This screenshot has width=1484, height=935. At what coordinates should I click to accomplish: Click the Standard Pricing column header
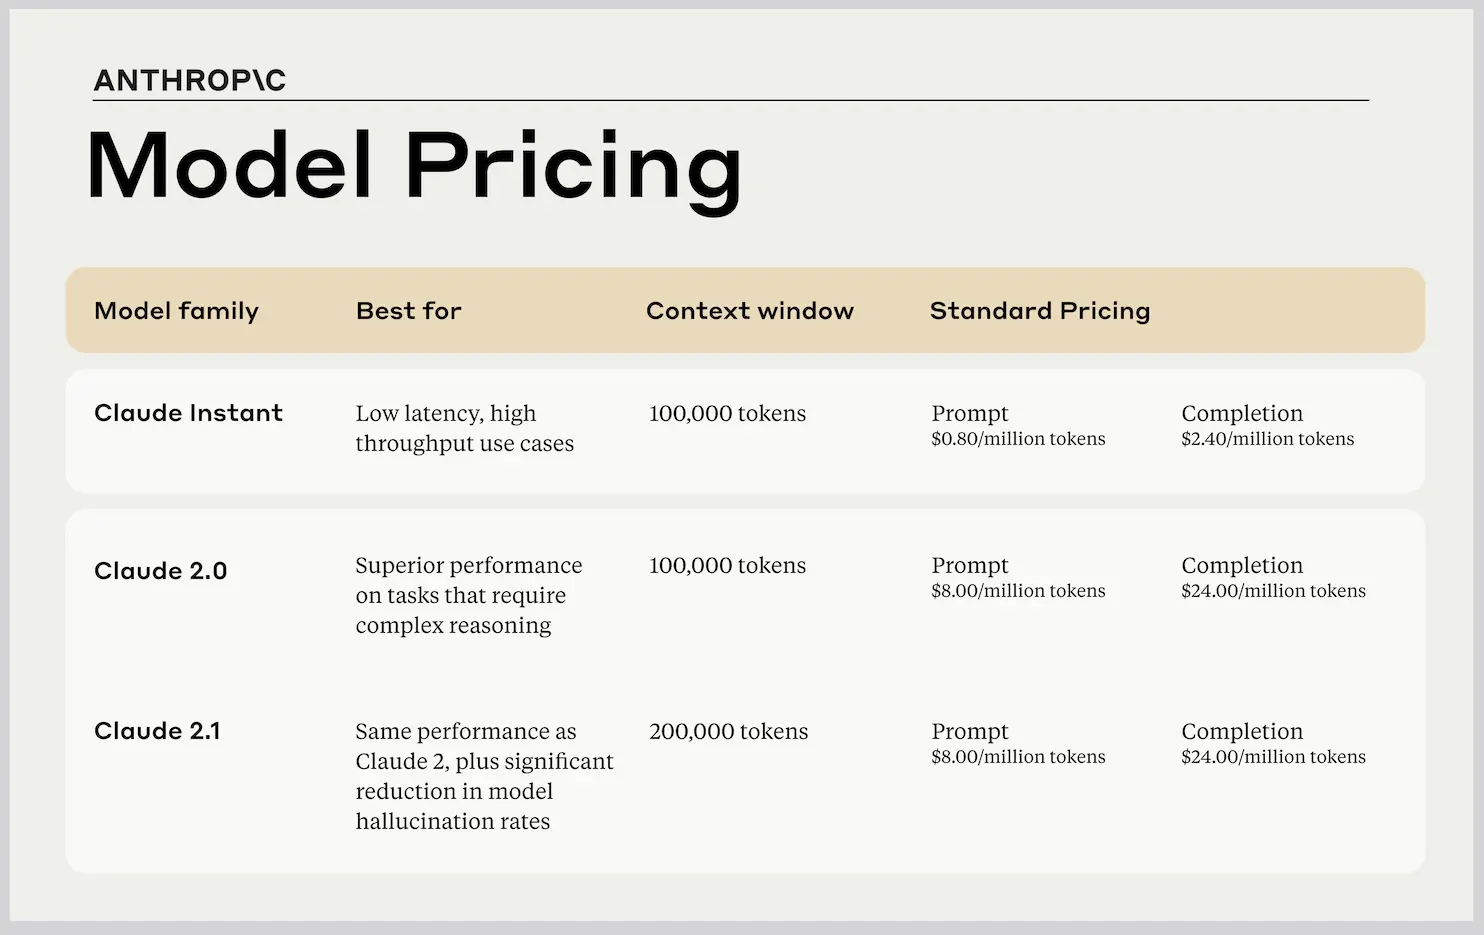(x=1040, y=311)
